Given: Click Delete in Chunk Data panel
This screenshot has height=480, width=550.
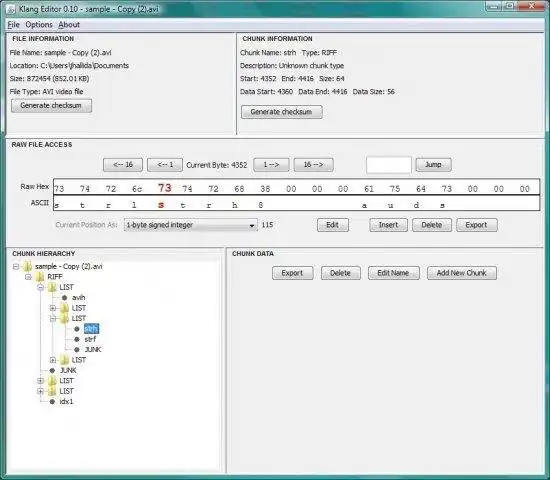Looking at the screenshot, I should (340, 273).
